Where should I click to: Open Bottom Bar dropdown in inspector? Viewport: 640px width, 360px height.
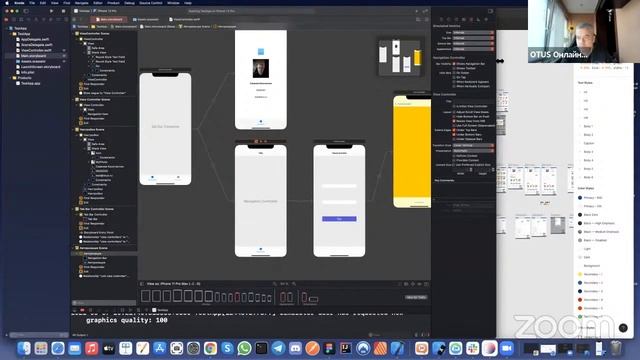click(473, 43)
